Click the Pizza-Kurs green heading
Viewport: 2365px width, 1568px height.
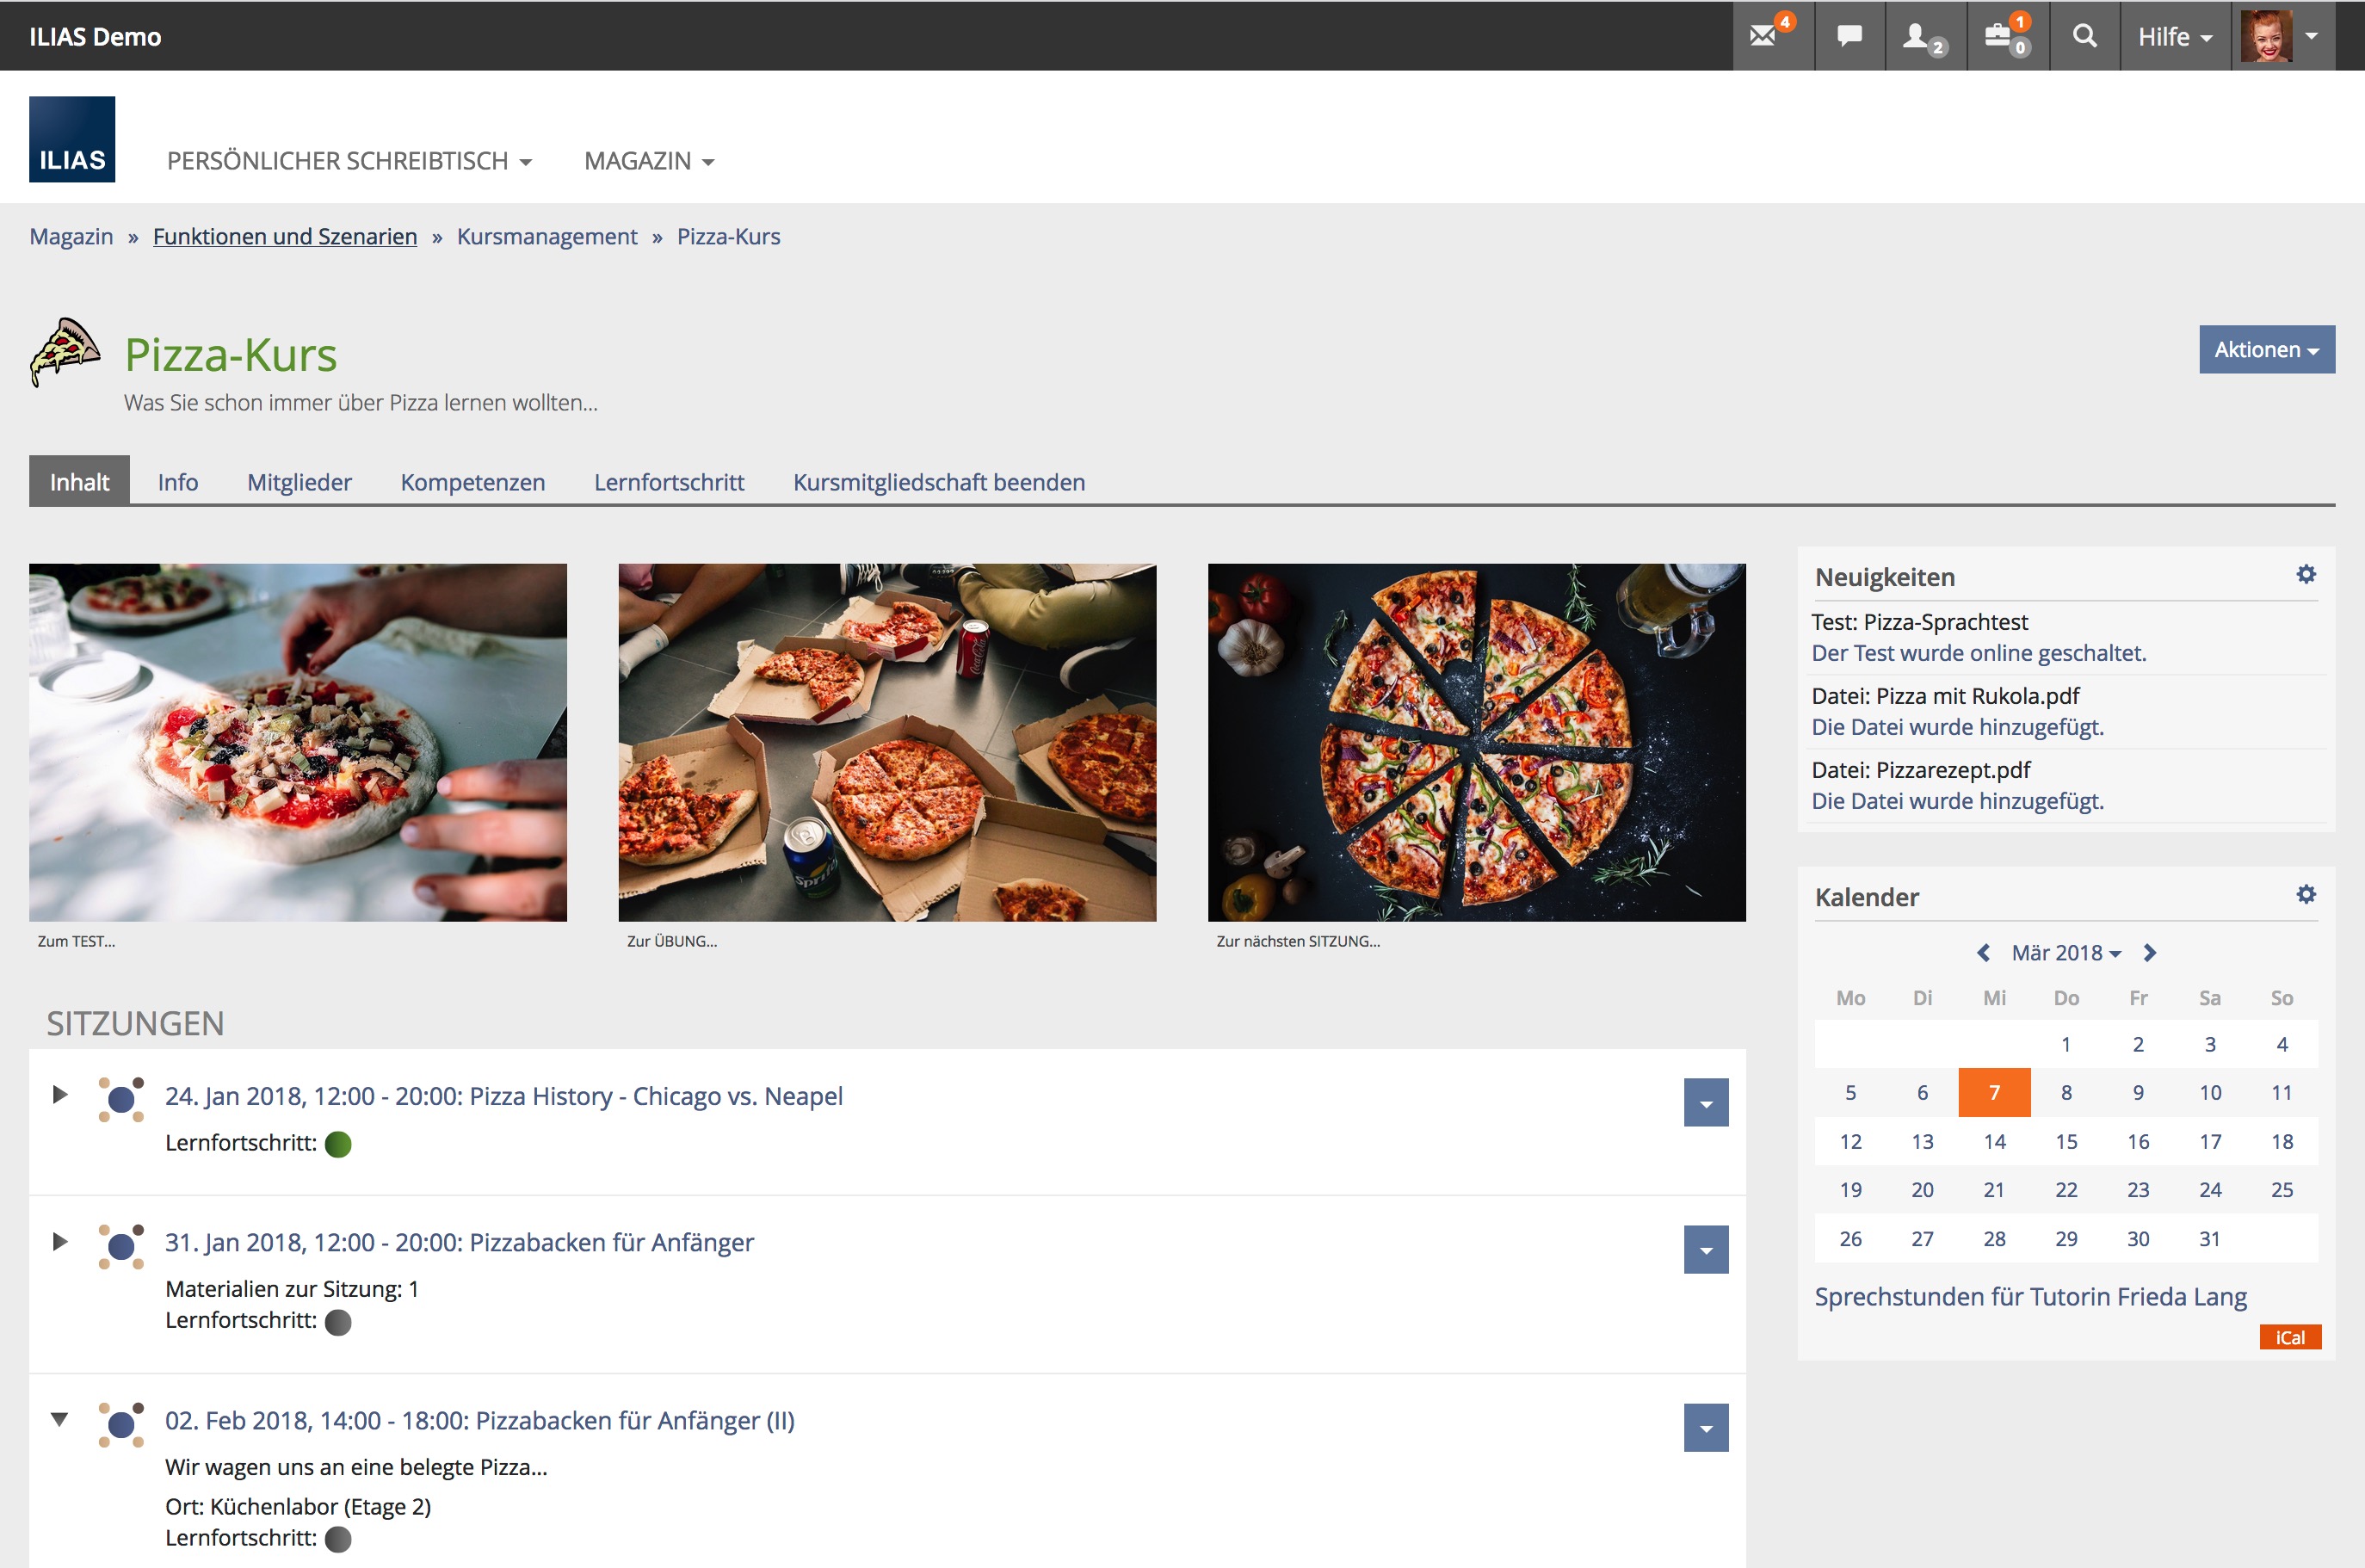[x=231, y=354]
